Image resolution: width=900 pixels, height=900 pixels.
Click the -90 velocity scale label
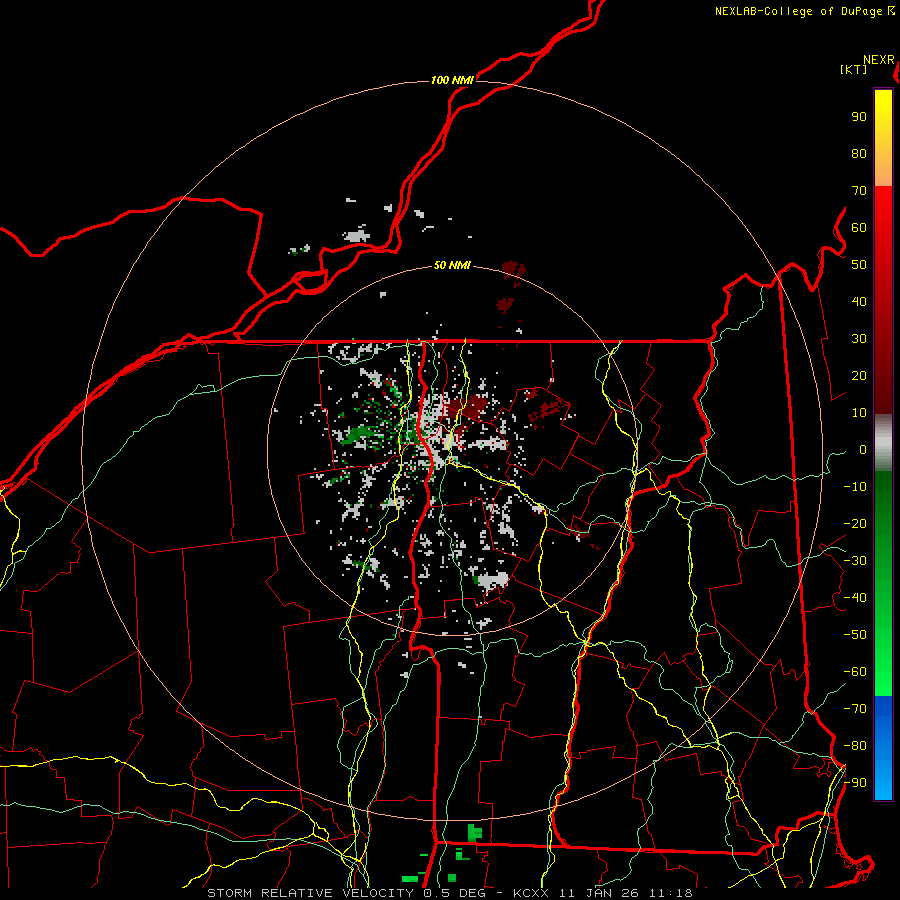pos(855,783)
